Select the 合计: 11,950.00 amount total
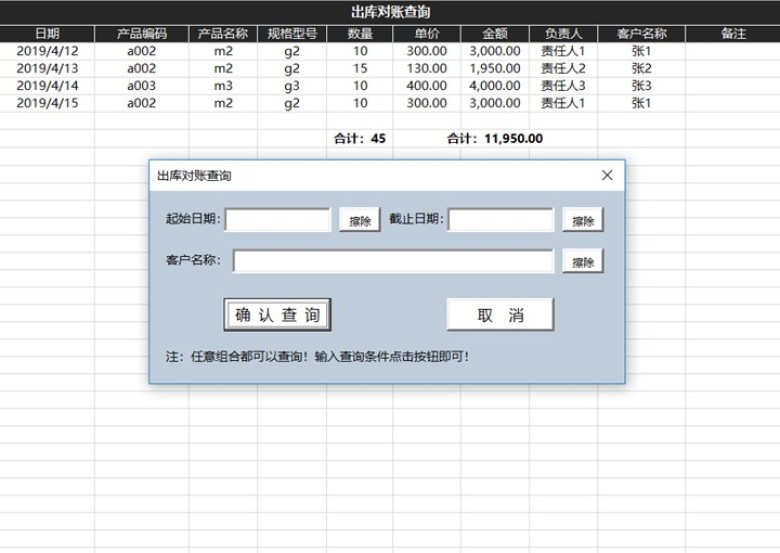This screenshot has width=780, height=553. tap(495, 139)
